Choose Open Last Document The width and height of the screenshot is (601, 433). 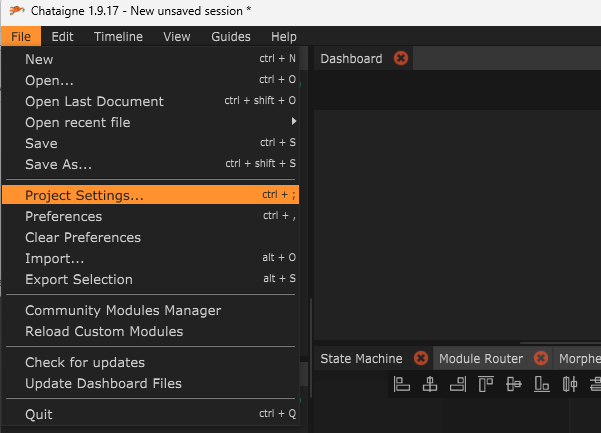coord(150,101)
